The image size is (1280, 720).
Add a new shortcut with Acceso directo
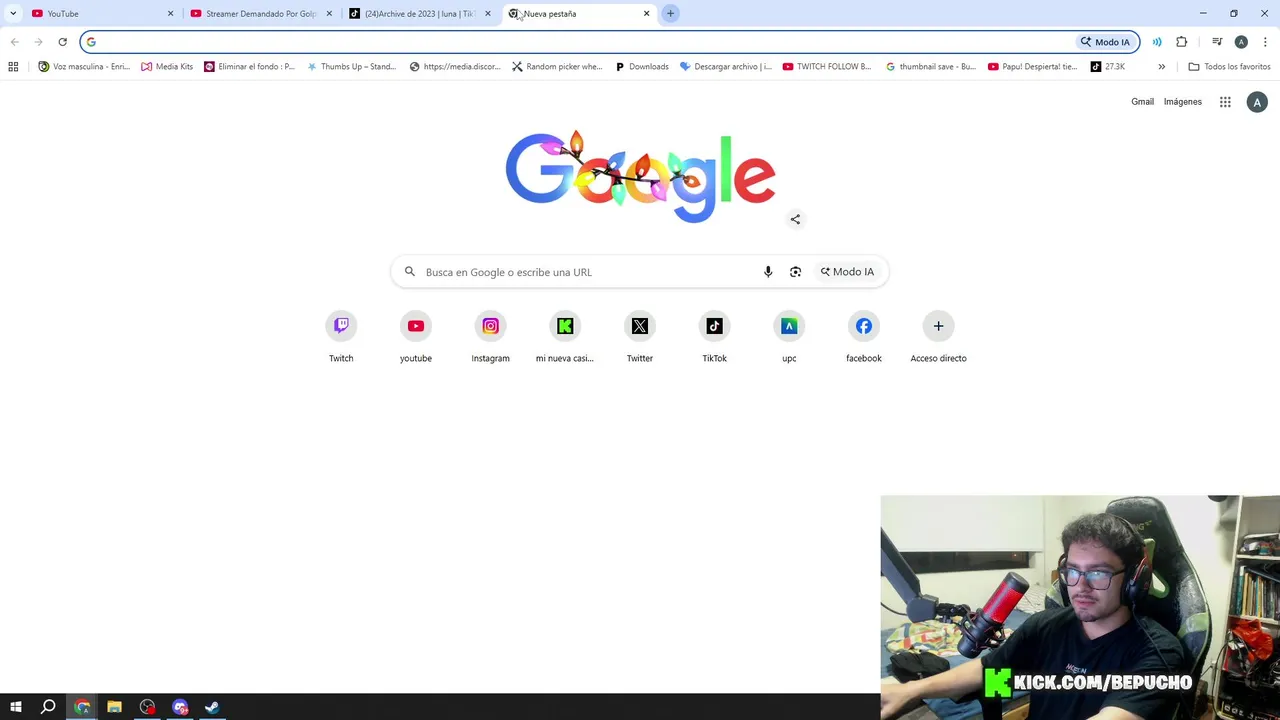tap(938, 338)
